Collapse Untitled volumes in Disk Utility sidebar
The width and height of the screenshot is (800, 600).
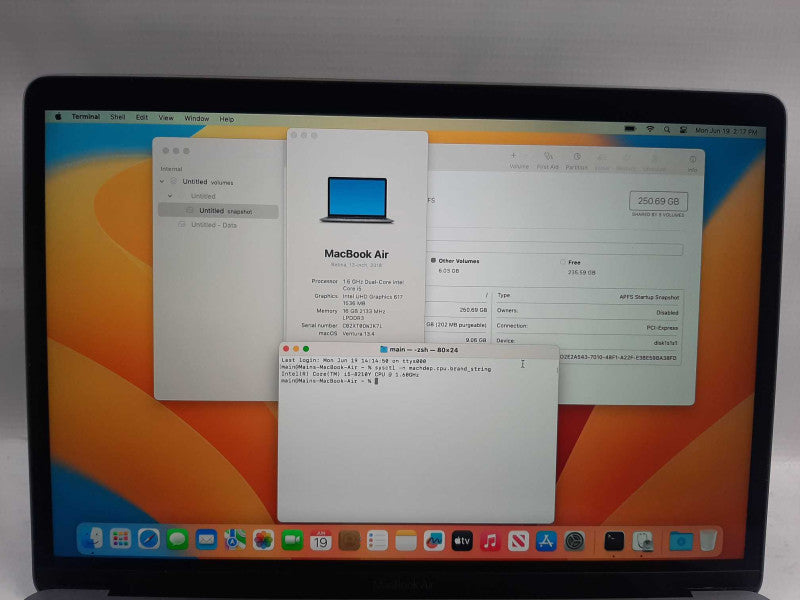(x=162, y=181)
